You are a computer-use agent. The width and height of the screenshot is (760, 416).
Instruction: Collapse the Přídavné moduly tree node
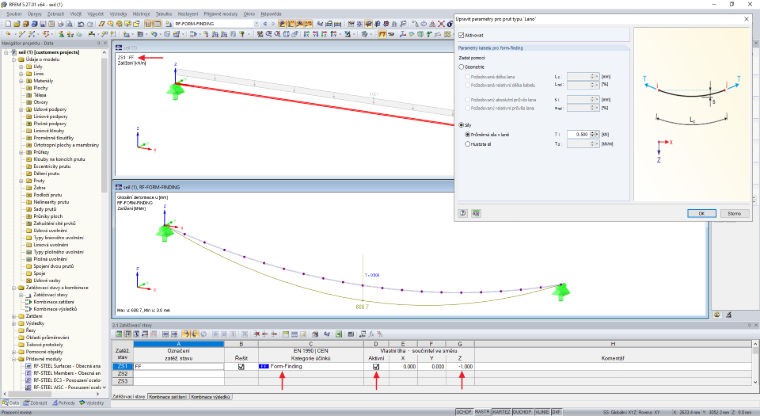click(x=14, y=359)
